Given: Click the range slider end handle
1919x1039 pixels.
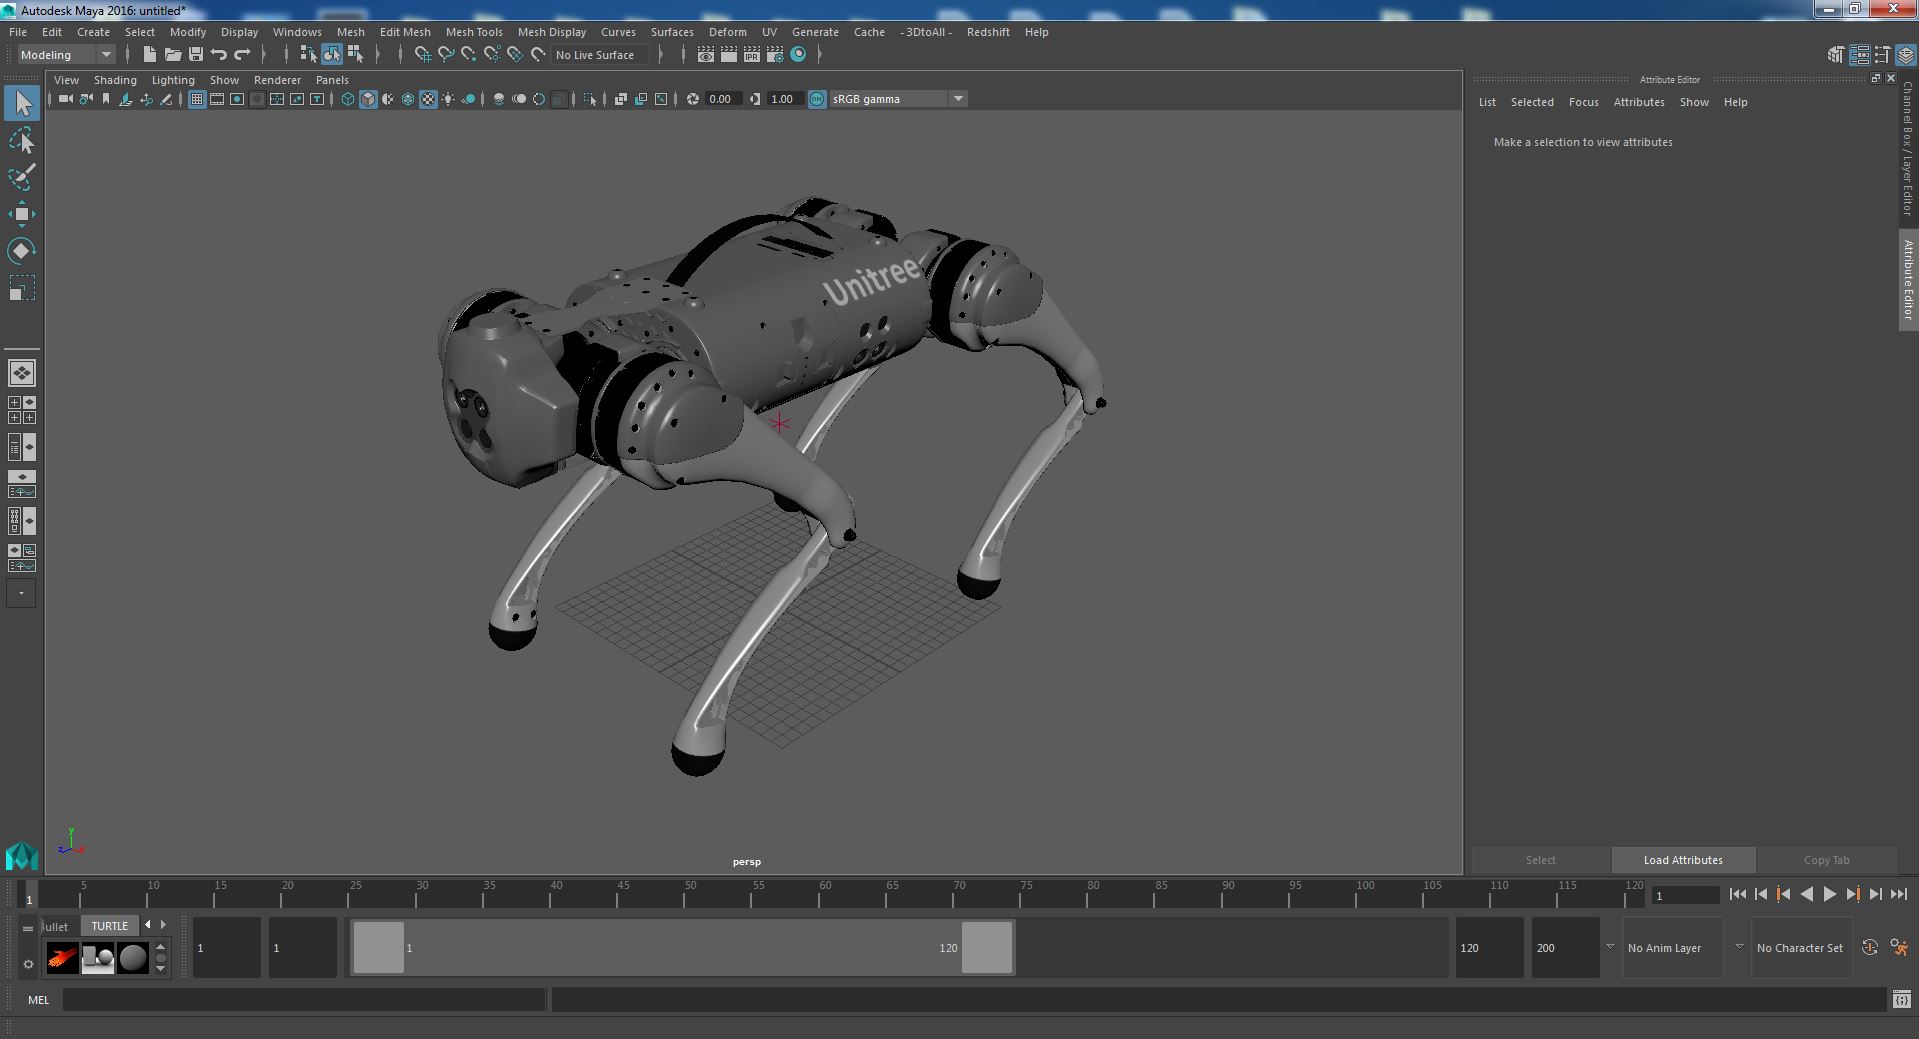Looking at the screenshot, I should point(987,947).
